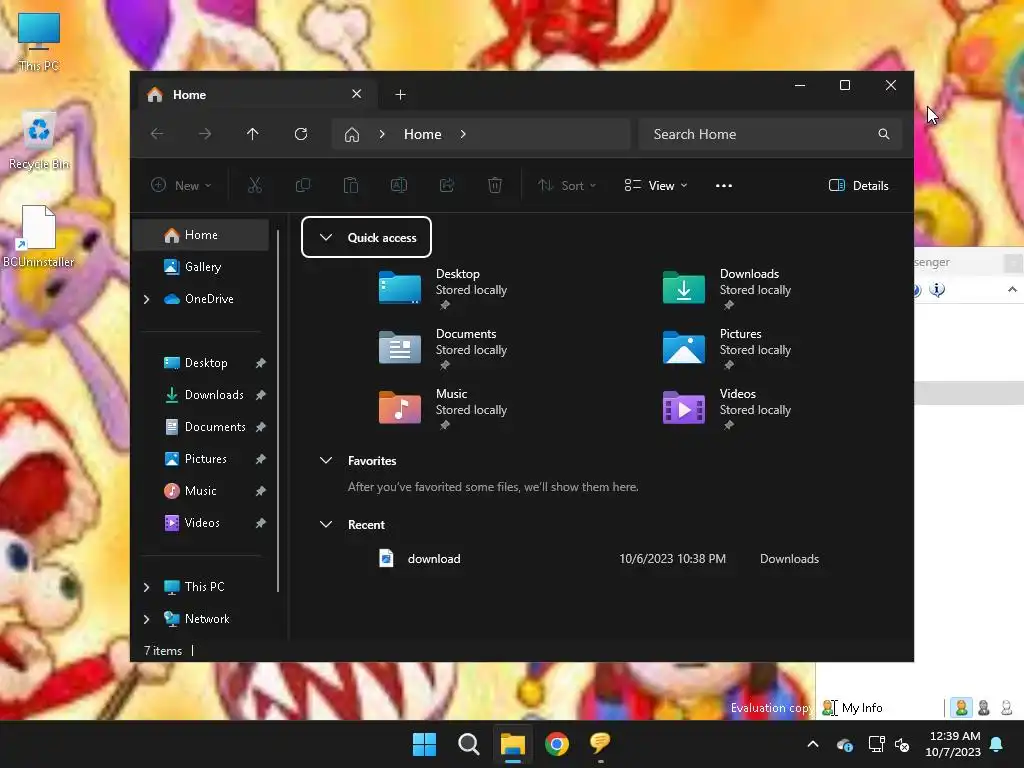Click chevron after Home in address bar
1024x768 pixels.
click(x=463, y=134)
